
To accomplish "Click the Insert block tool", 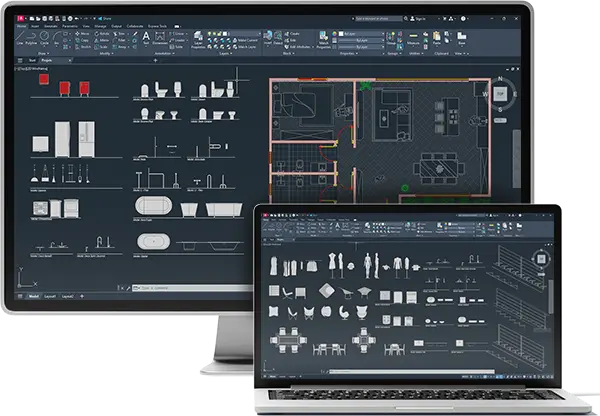I will [268, 38].
